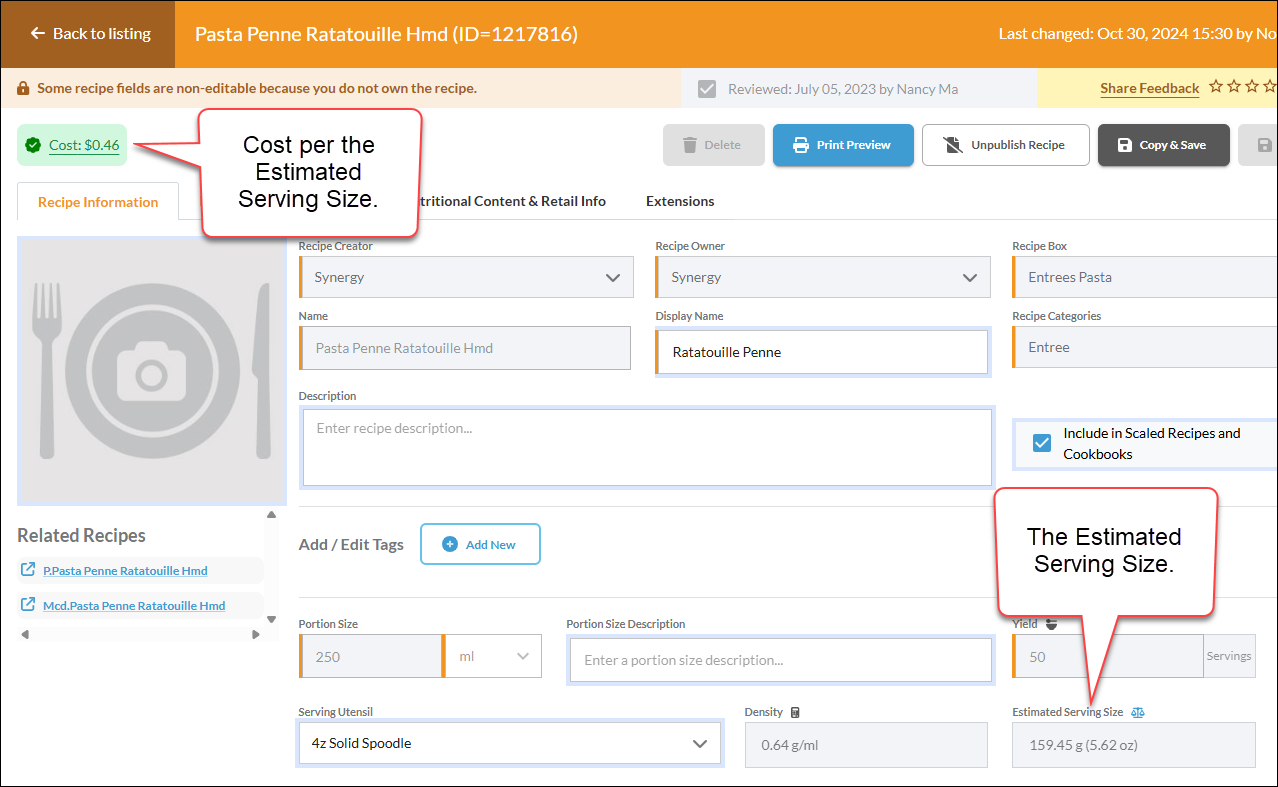Click the Density calculator icon
Viewport: 1278px width, 787px height.
pyautogui.click(x=795, y=712)
